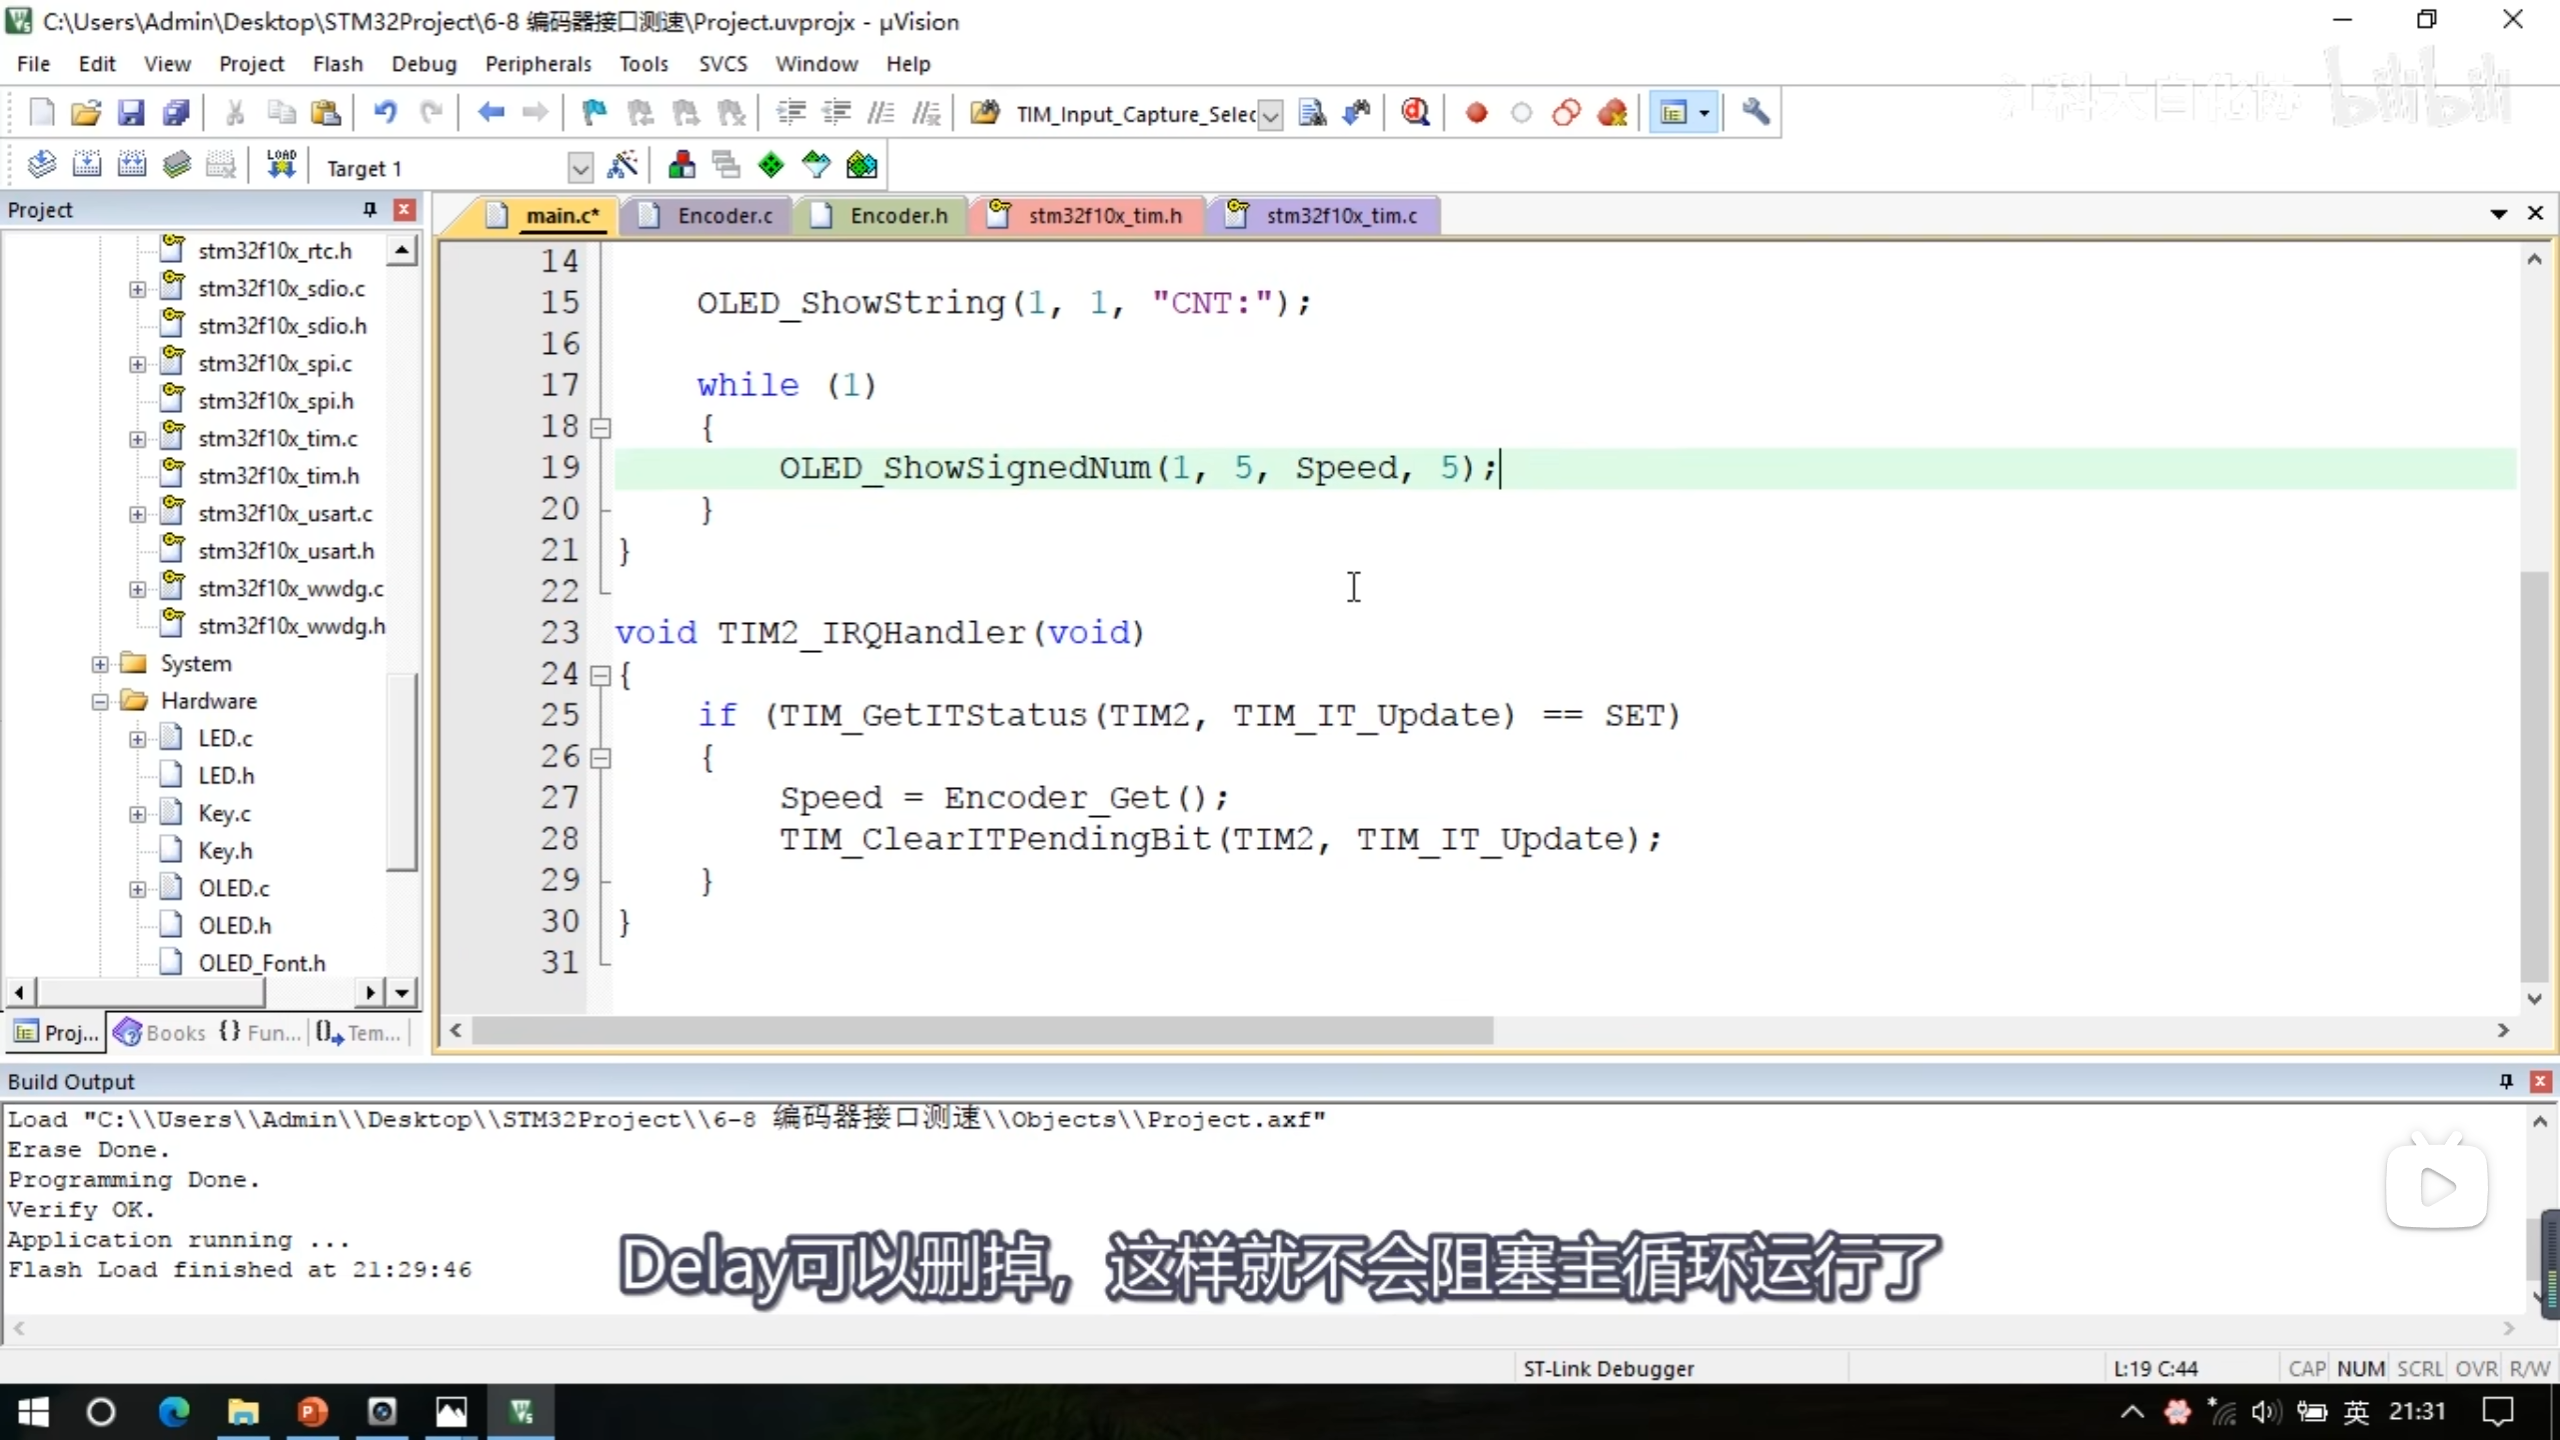
Task: Insert breakpoint red circle icon
Action: (x=1476, y=112)
